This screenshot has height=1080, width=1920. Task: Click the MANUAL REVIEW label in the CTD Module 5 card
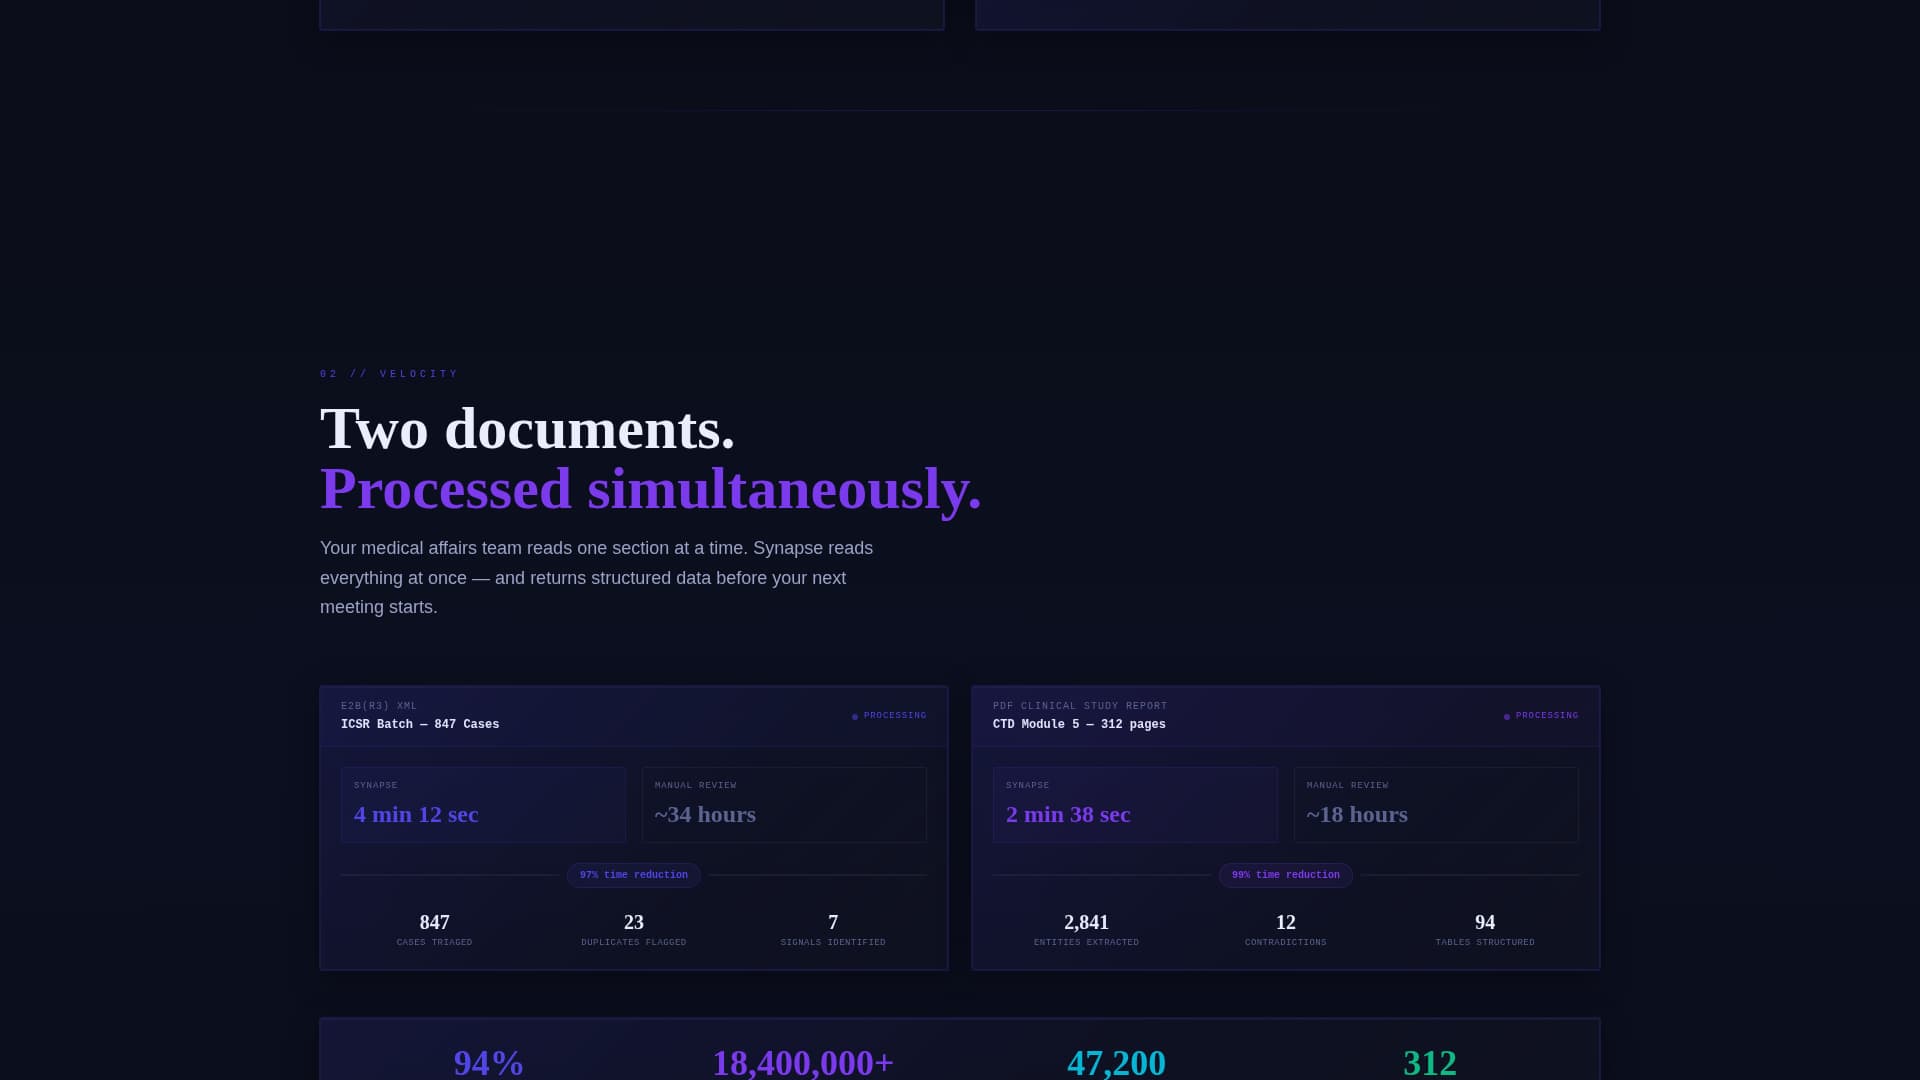click(1348, 786)
